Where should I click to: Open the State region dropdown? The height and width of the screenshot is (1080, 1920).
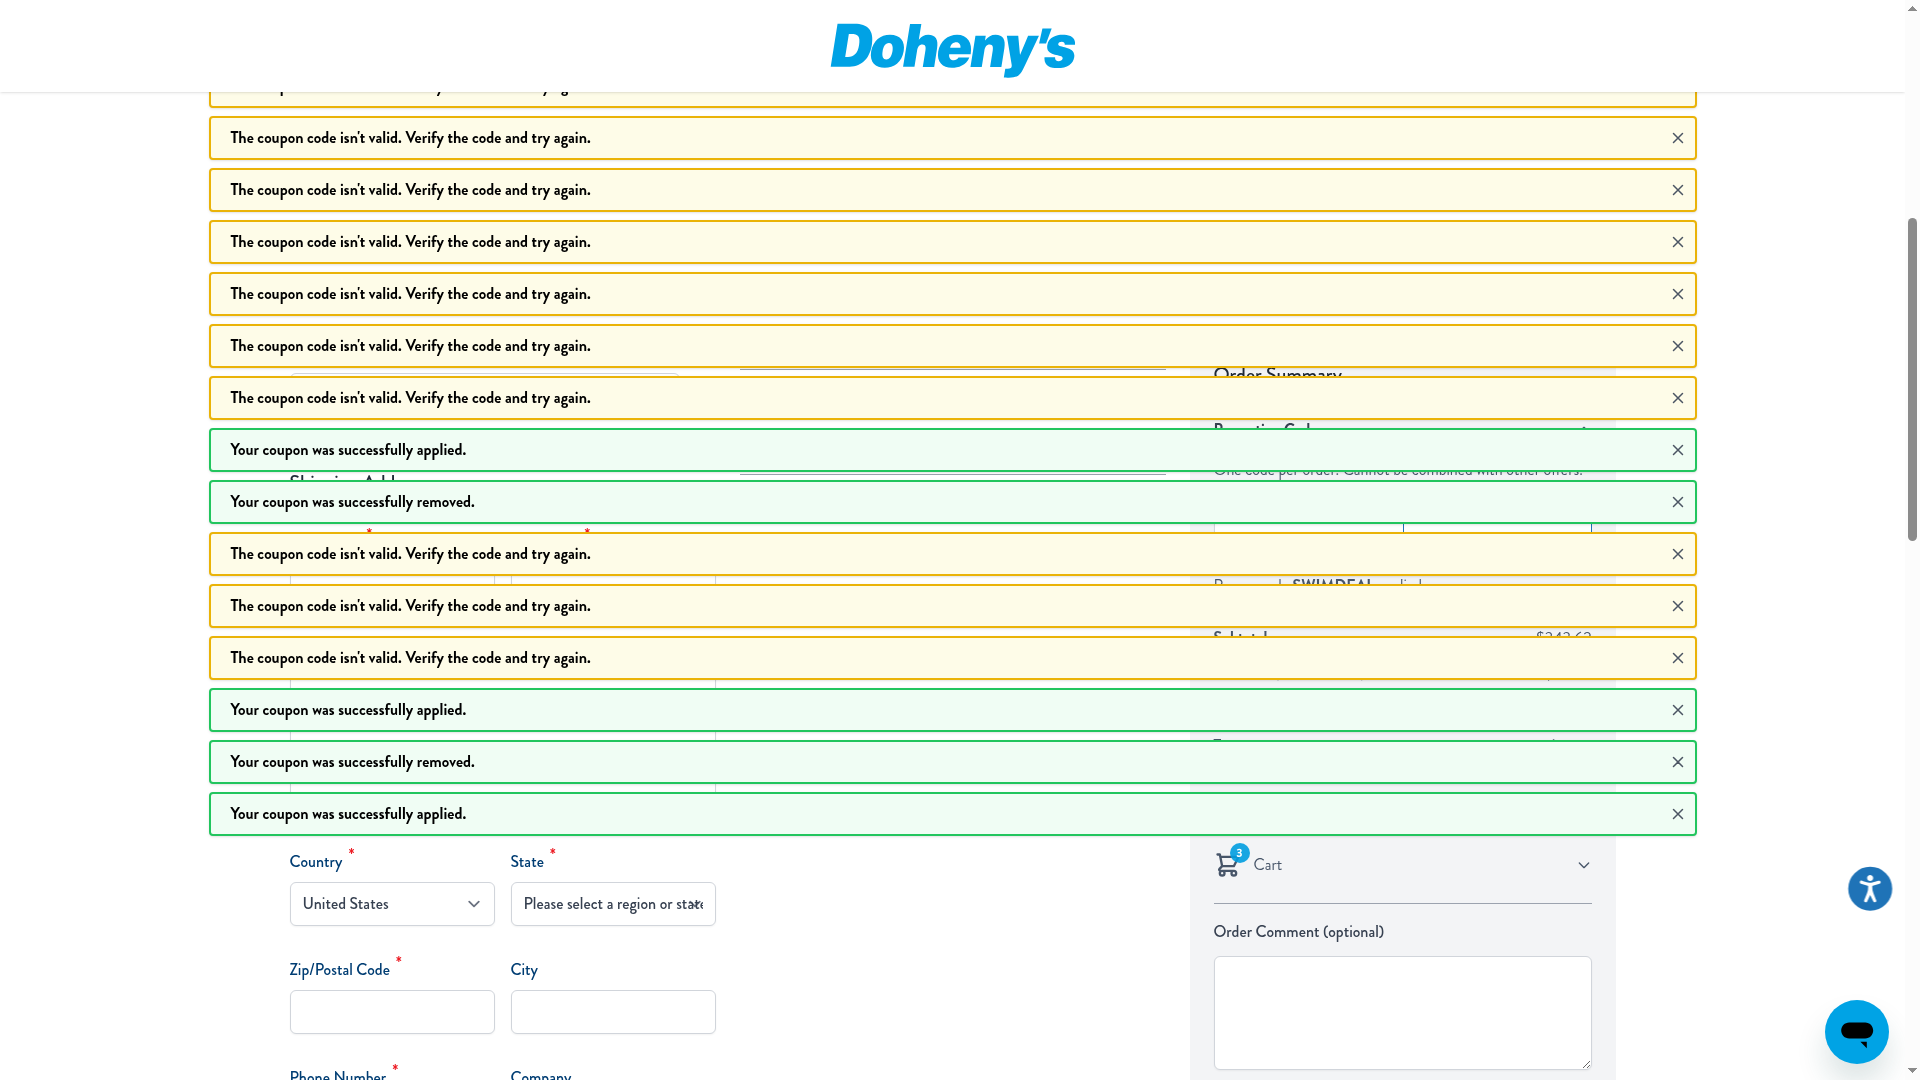coord(613,904)
